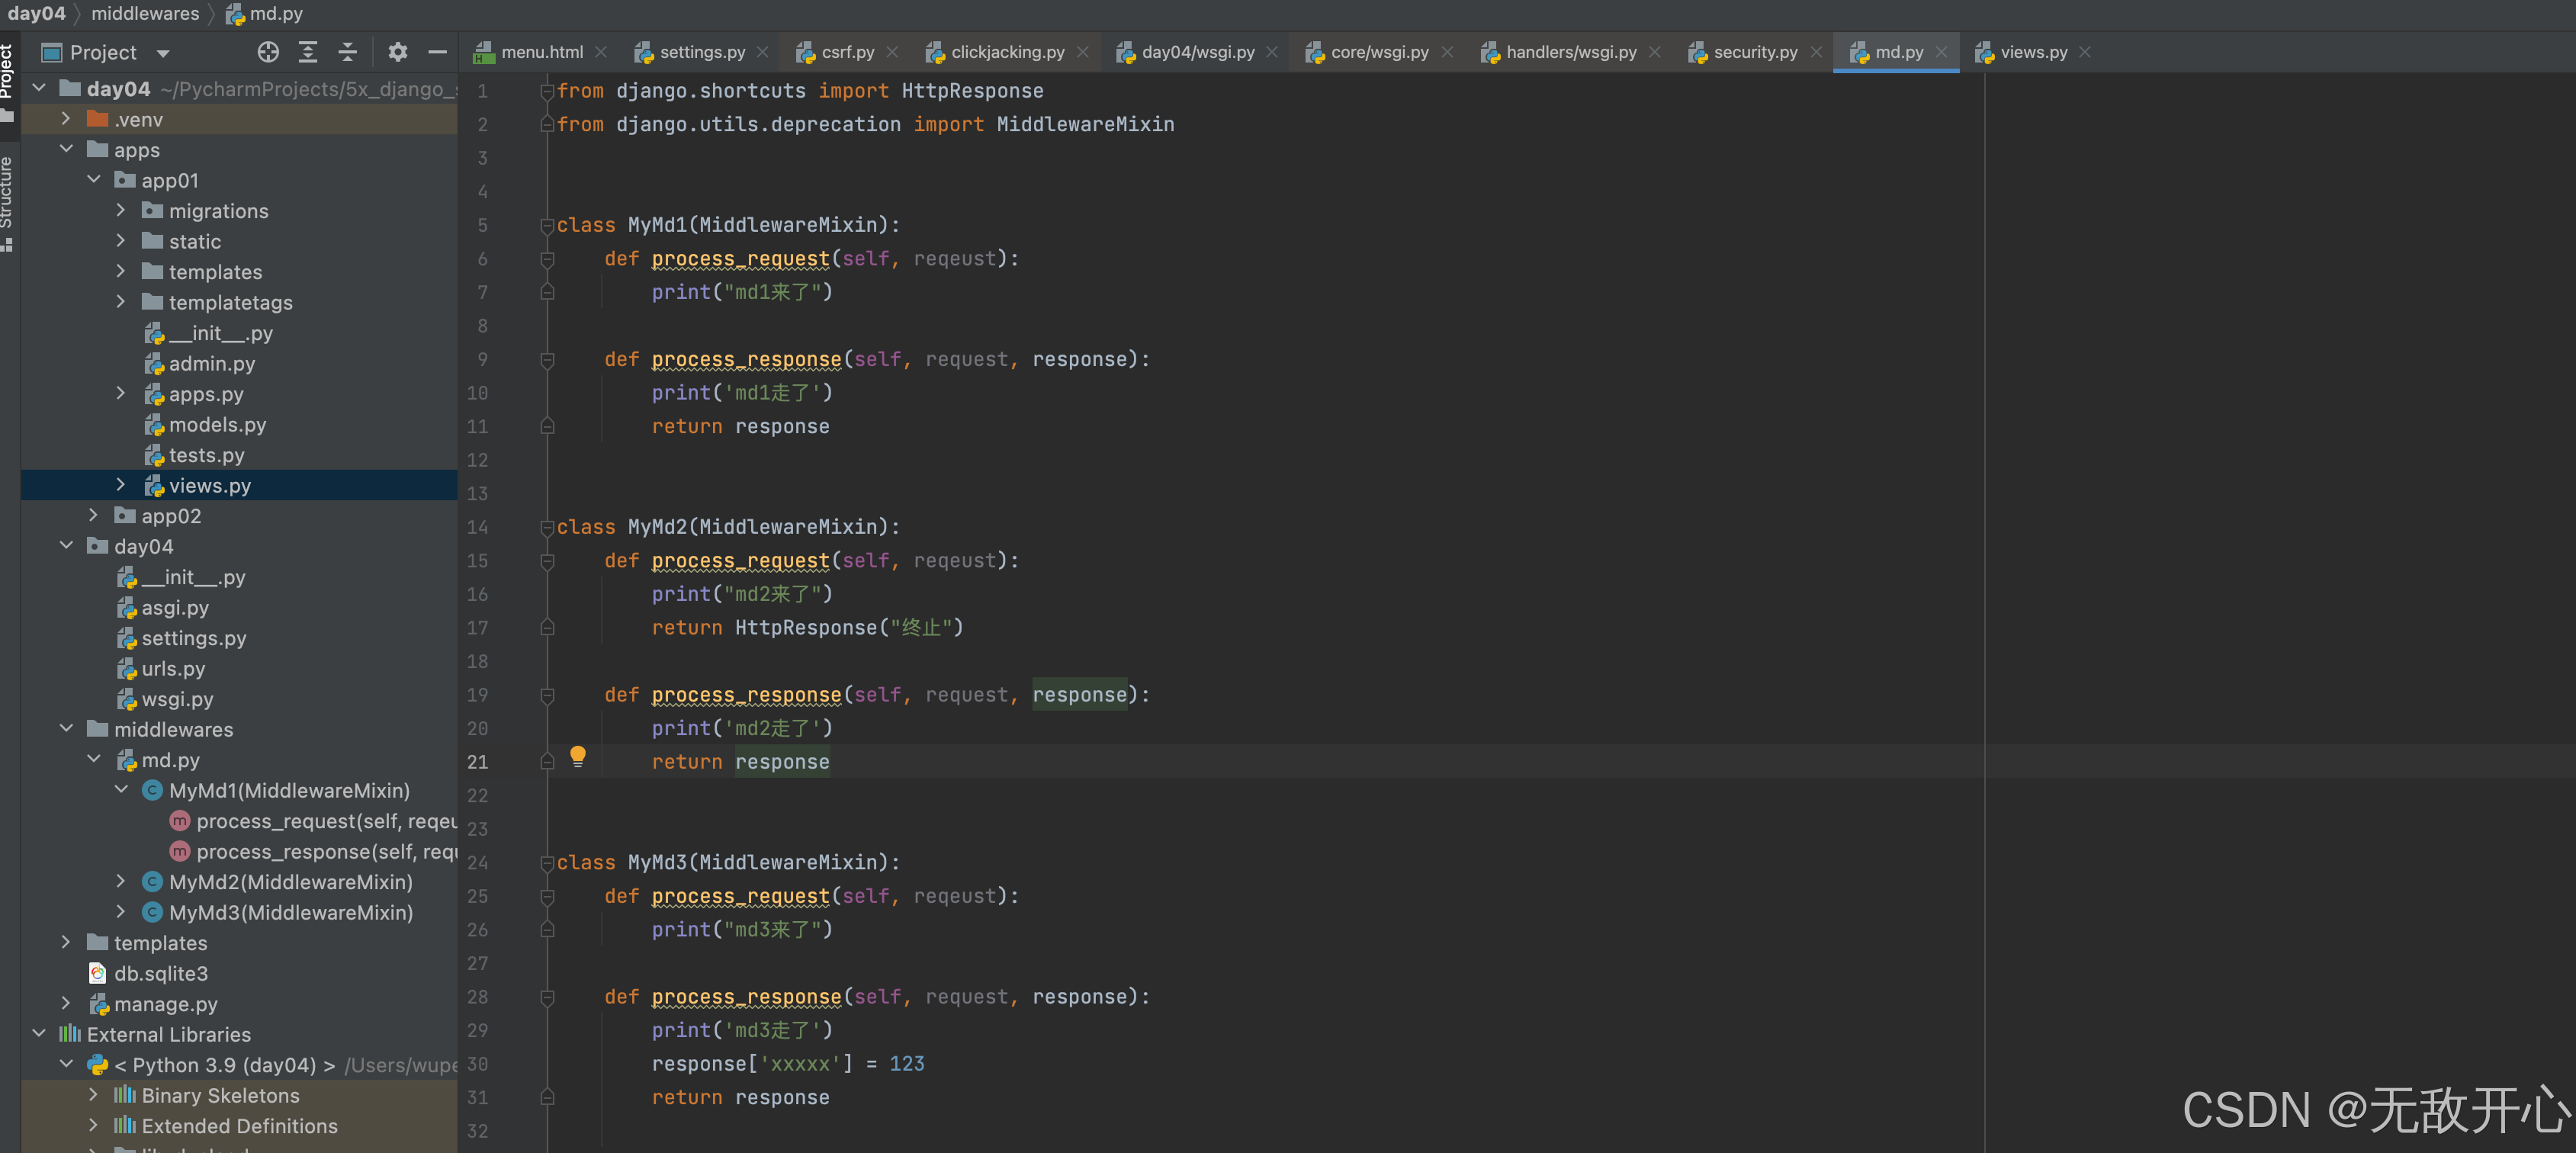Close the views.py tab
The image size is (2576, 1153).
pyautogui.click(x=2085, y=52)
